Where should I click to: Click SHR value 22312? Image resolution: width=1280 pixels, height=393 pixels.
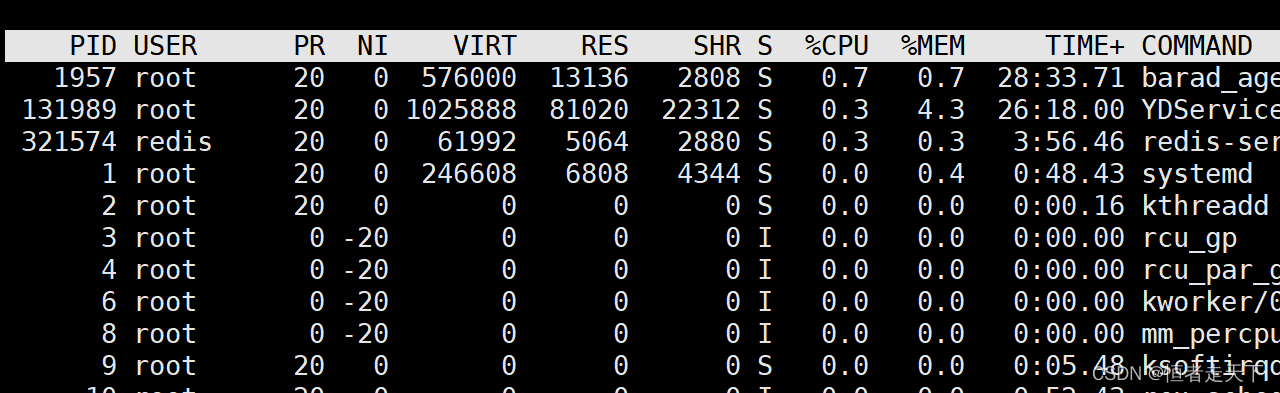[701, 110]
